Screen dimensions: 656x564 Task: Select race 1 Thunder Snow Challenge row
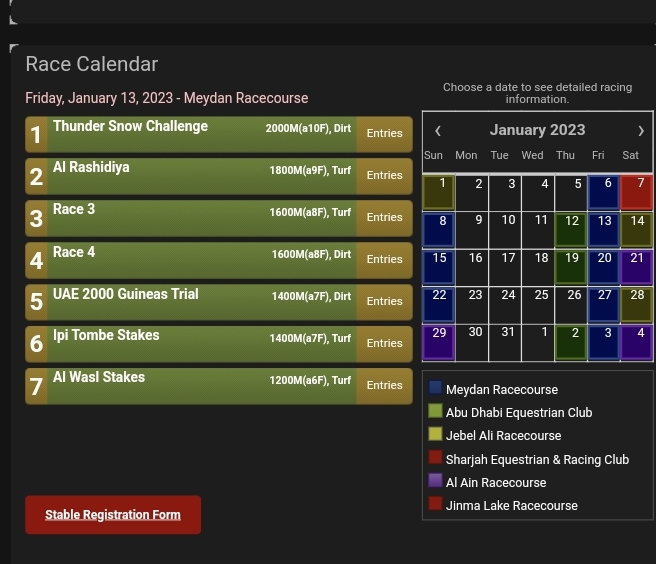click(x=219, y=134)
